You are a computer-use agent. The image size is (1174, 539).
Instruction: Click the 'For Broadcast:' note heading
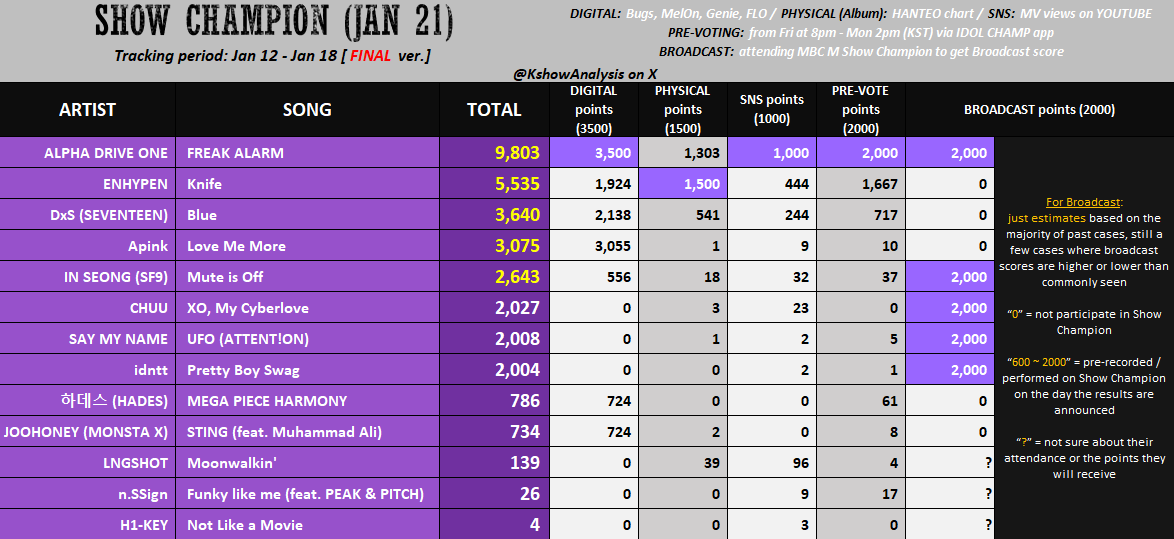(x=1083, y=202)
